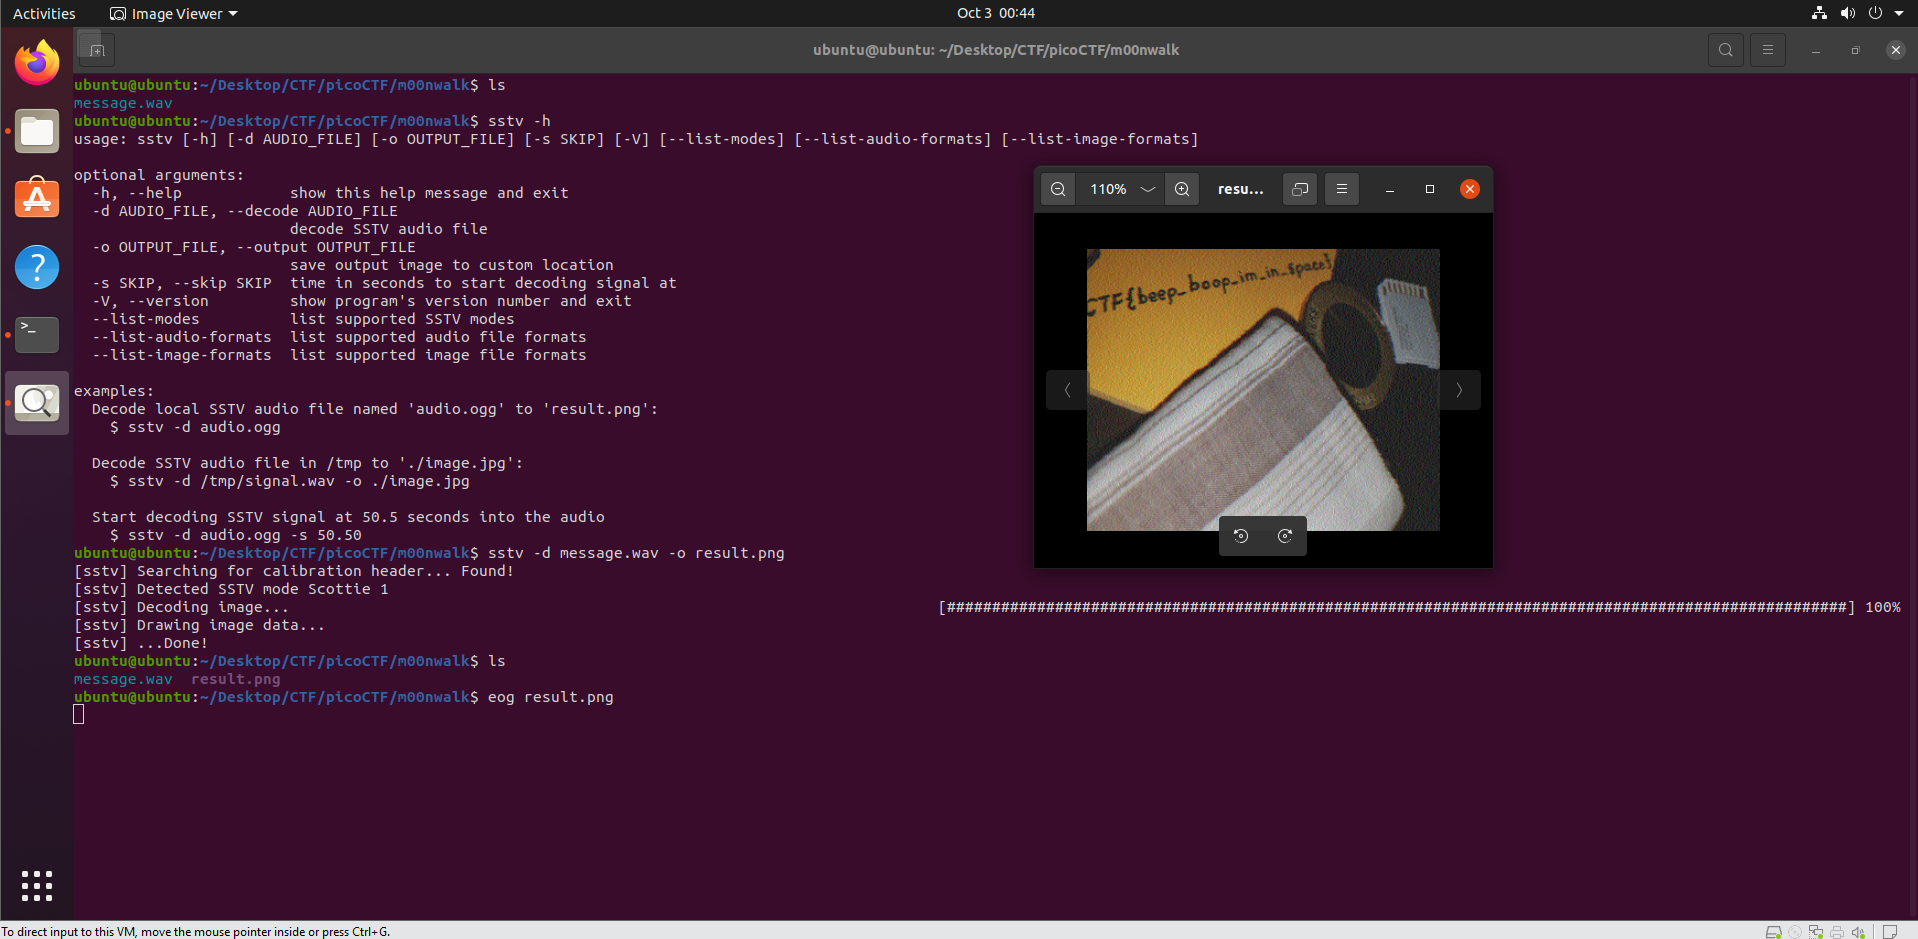Click the decoded SSTV flag image
The width and height of the screenshot is (1918, 939).
(x=1262, y=390)
